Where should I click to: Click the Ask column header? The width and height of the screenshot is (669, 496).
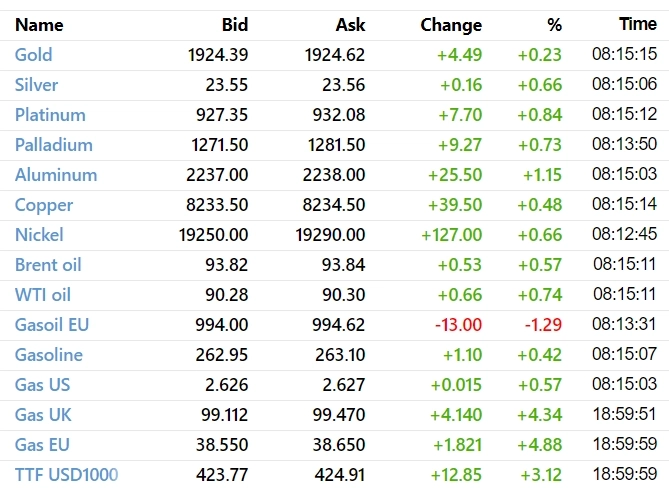tap(350, 25)
